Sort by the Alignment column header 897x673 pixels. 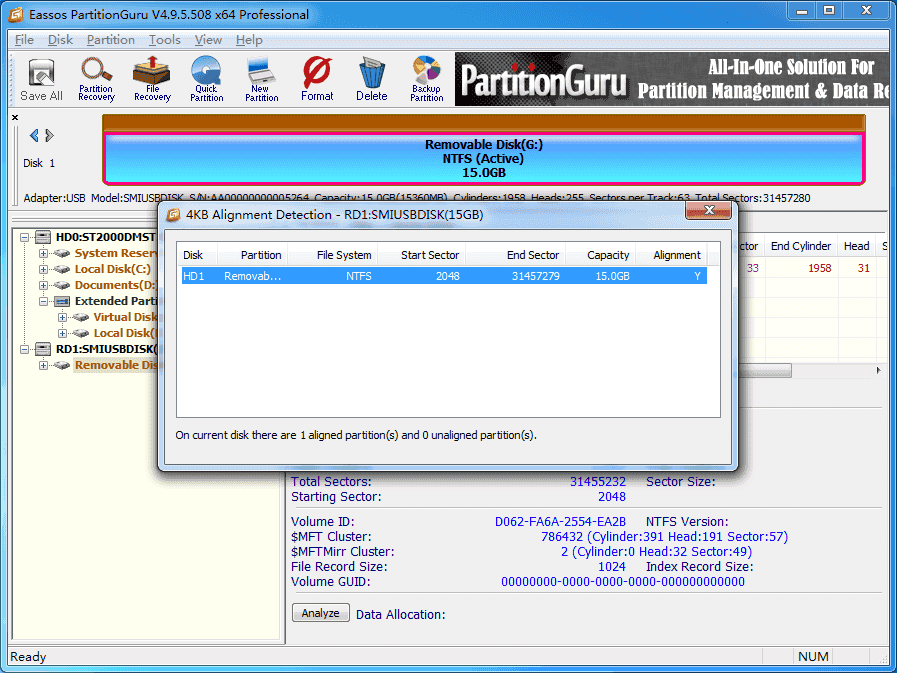tap(671, 255)
